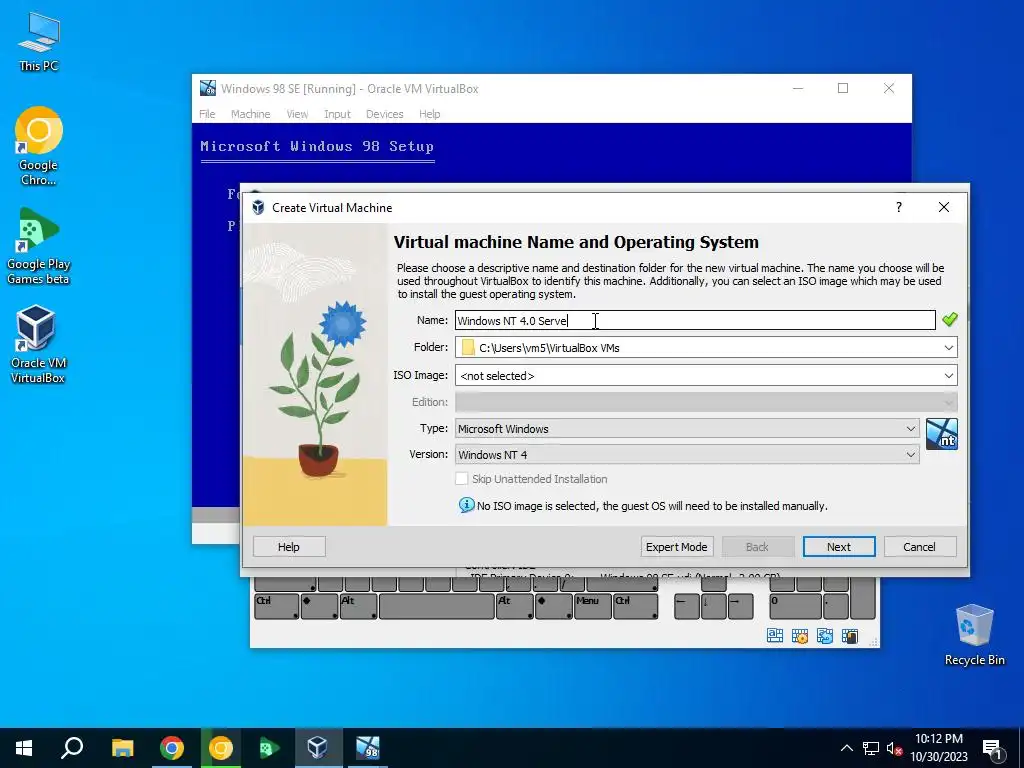Click the Google Play Games taskbar icon

tap(269, 748)
